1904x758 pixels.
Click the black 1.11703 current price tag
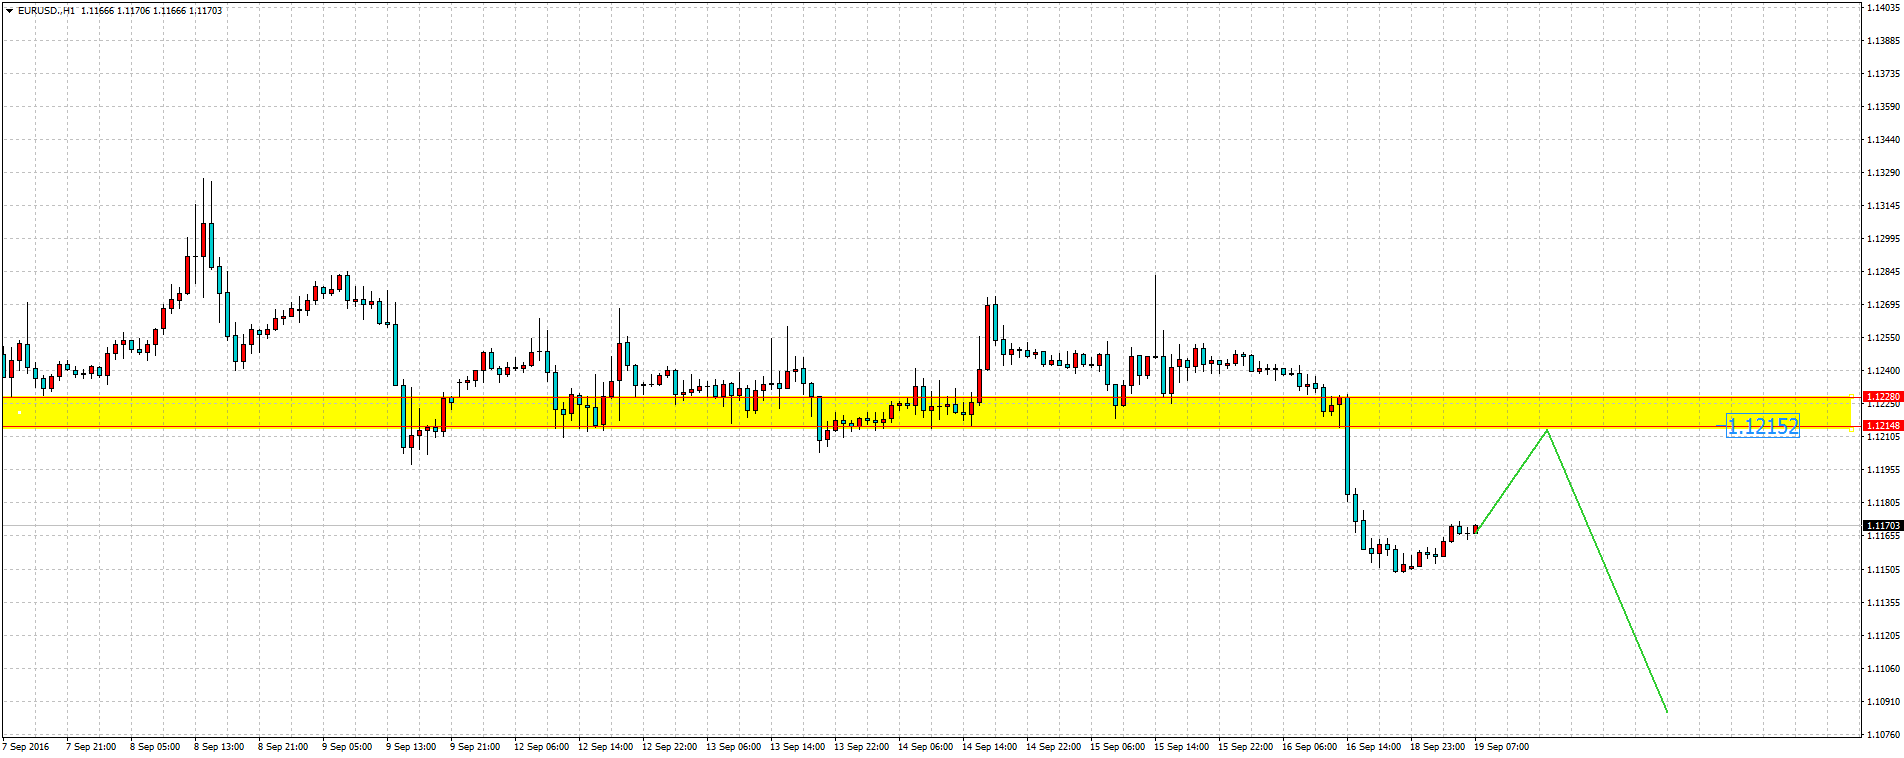click(1882, 526)
